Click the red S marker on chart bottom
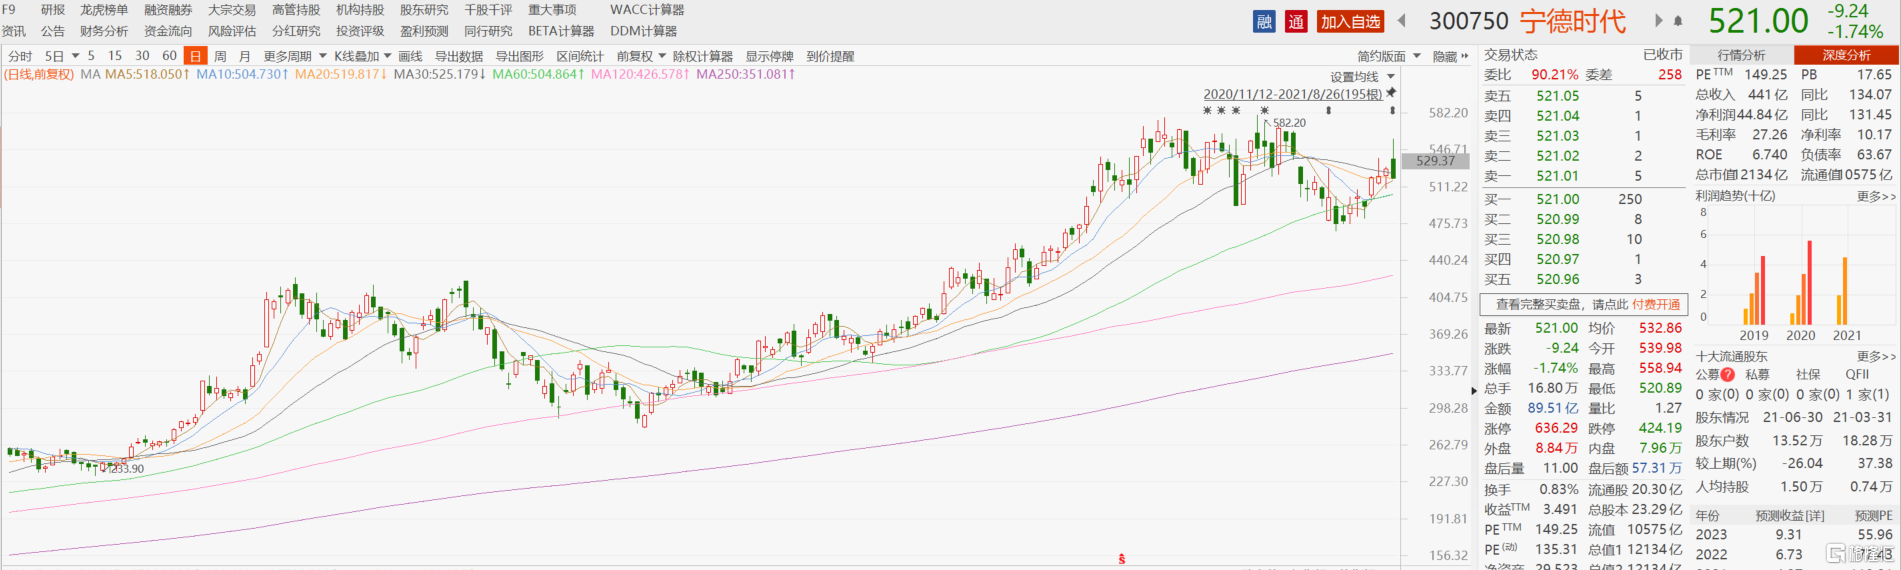The image size is (1901, 570). [x=1122, y=559]
